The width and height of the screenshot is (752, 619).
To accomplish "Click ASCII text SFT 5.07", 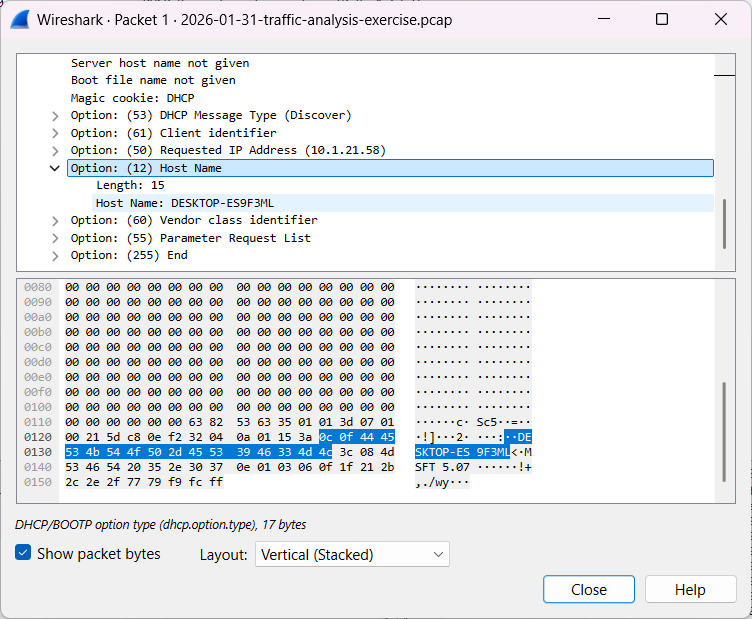I will (x=442, y=467).
